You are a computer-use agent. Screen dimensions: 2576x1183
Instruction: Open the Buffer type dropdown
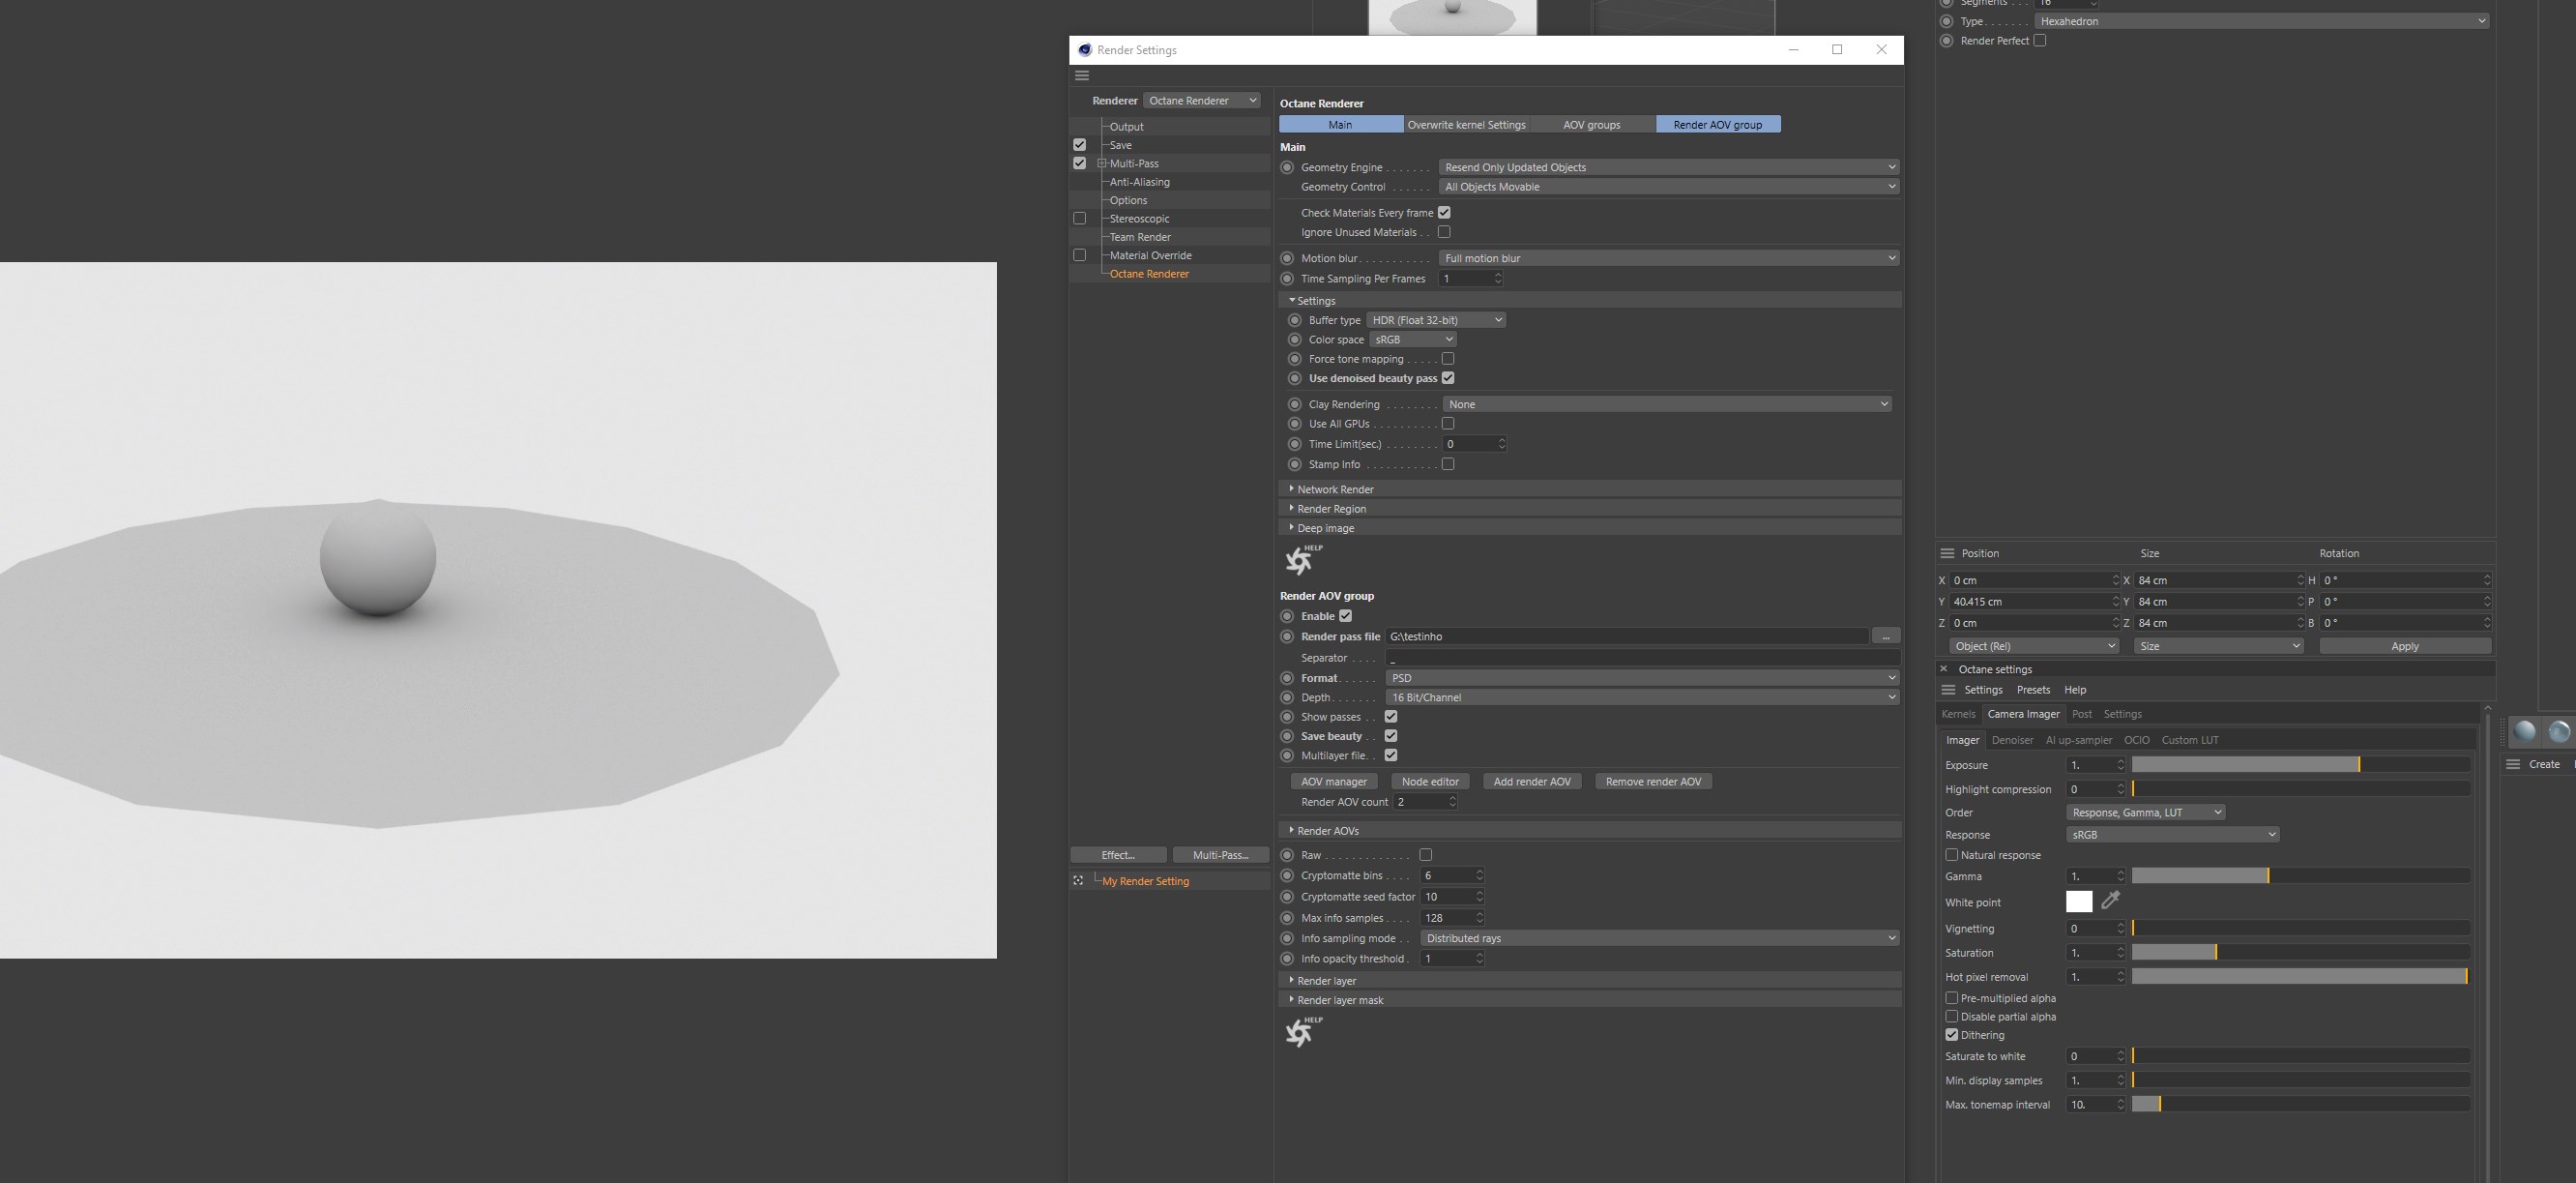point(1436,320)
